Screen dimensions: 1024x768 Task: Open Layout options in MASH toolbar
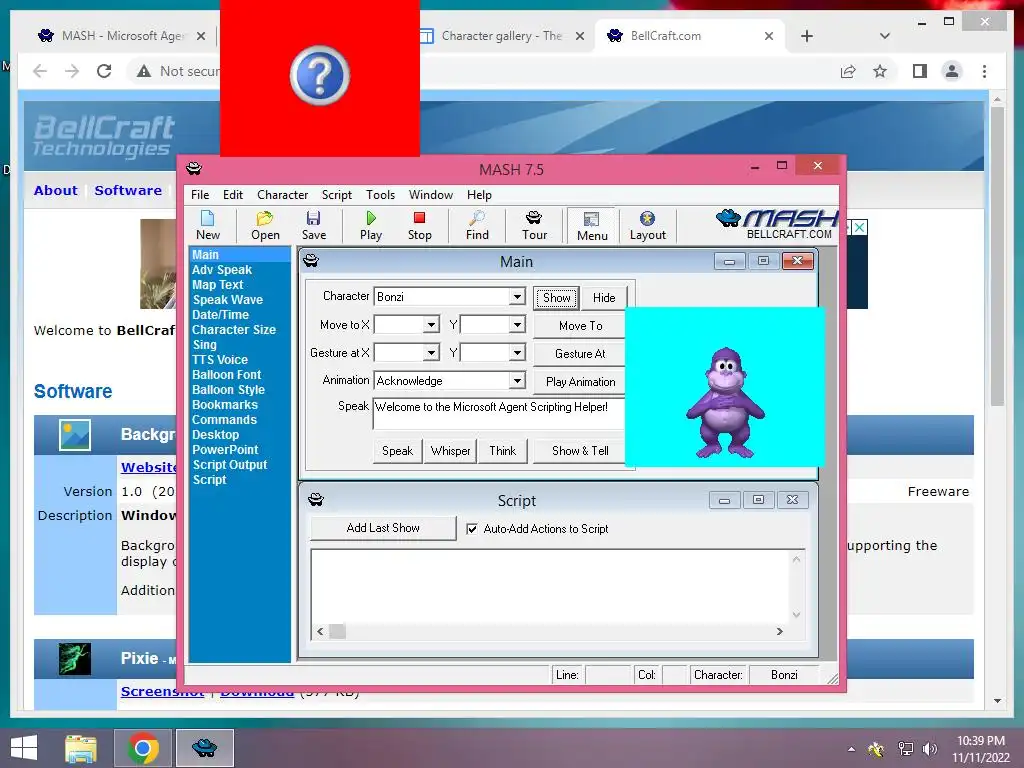tap(647, 226)
